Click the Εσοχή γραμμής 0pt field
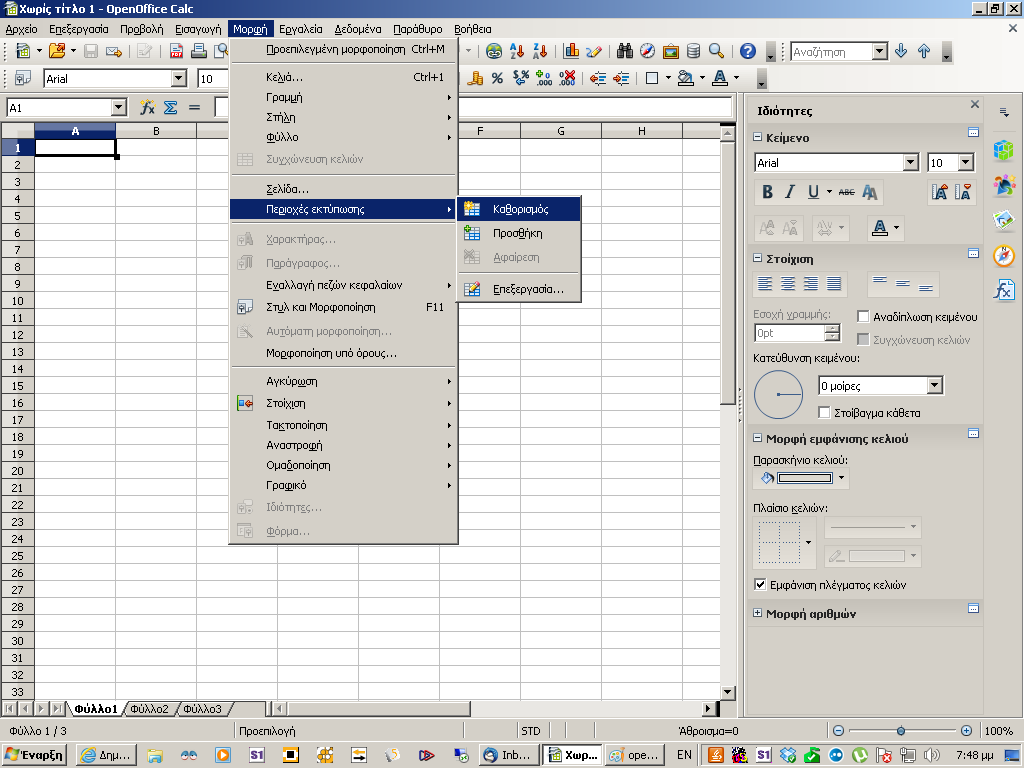The width and height of the screenshot is (1024, 768). click(790, 333)
